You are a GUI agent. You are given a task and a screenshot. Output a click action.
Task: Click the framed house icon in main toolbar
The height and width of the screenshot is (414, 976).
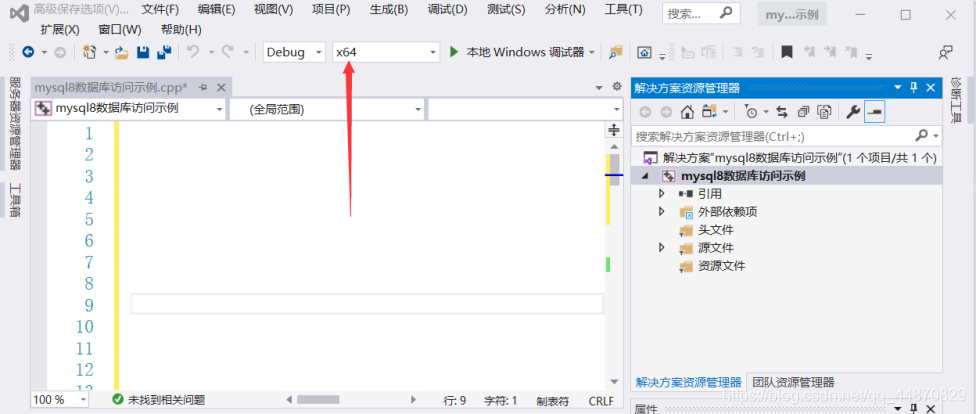coord(644,53)
